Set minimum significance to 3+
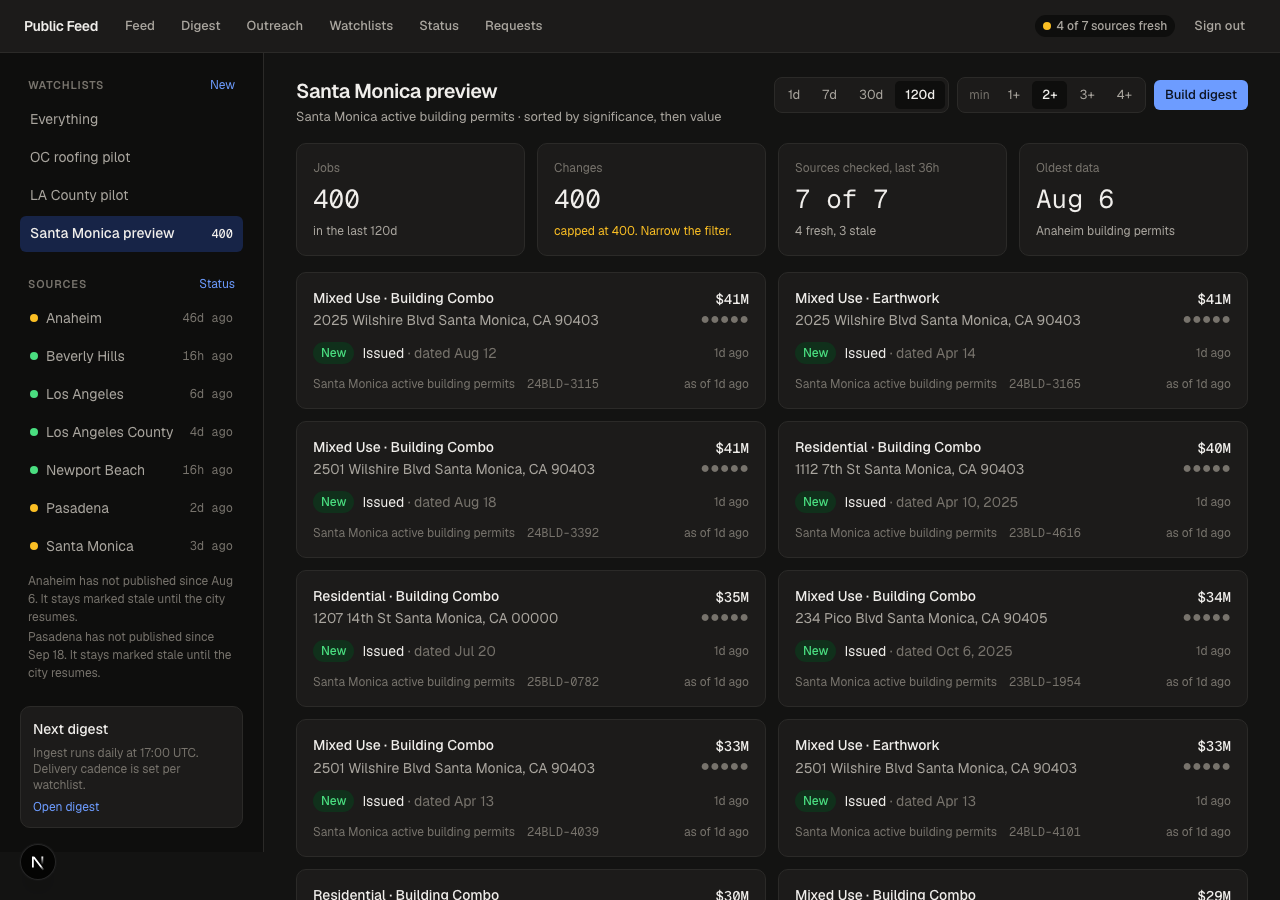This screenshot has width=1280, height=900. point(1087,95)
